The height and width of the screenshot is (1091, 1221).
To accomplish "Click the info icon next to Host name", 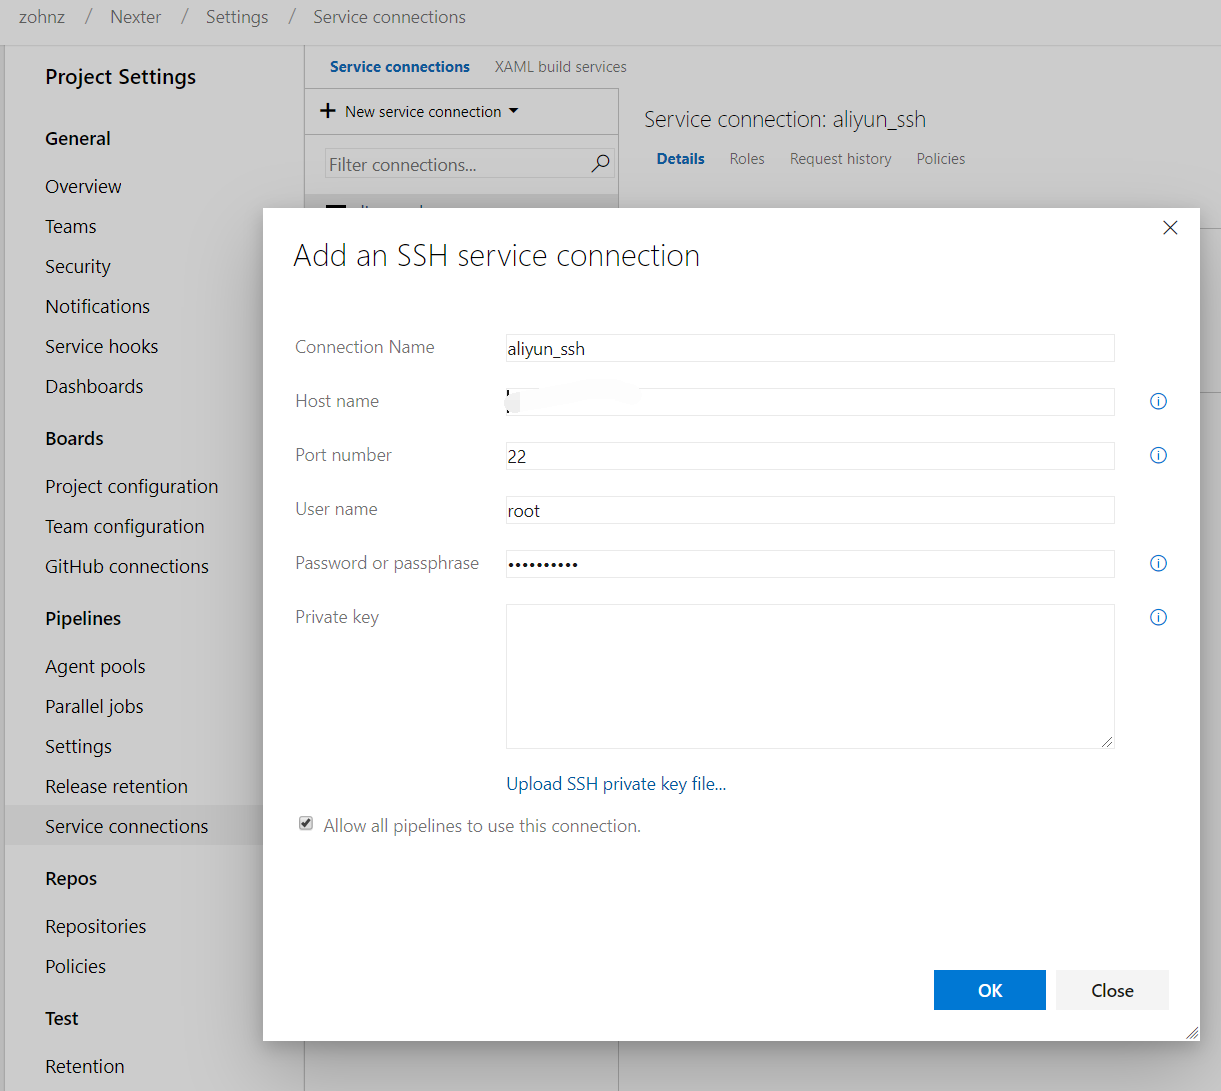I will pyautogui.click(x=1158, y=402).
